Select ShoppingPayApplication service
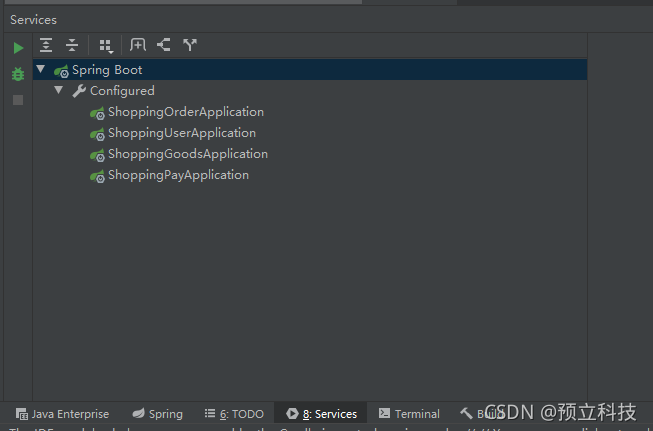Image resolution: width=653 pixels, height=431 pixels. pyautogui.click(x=178, y=175)
